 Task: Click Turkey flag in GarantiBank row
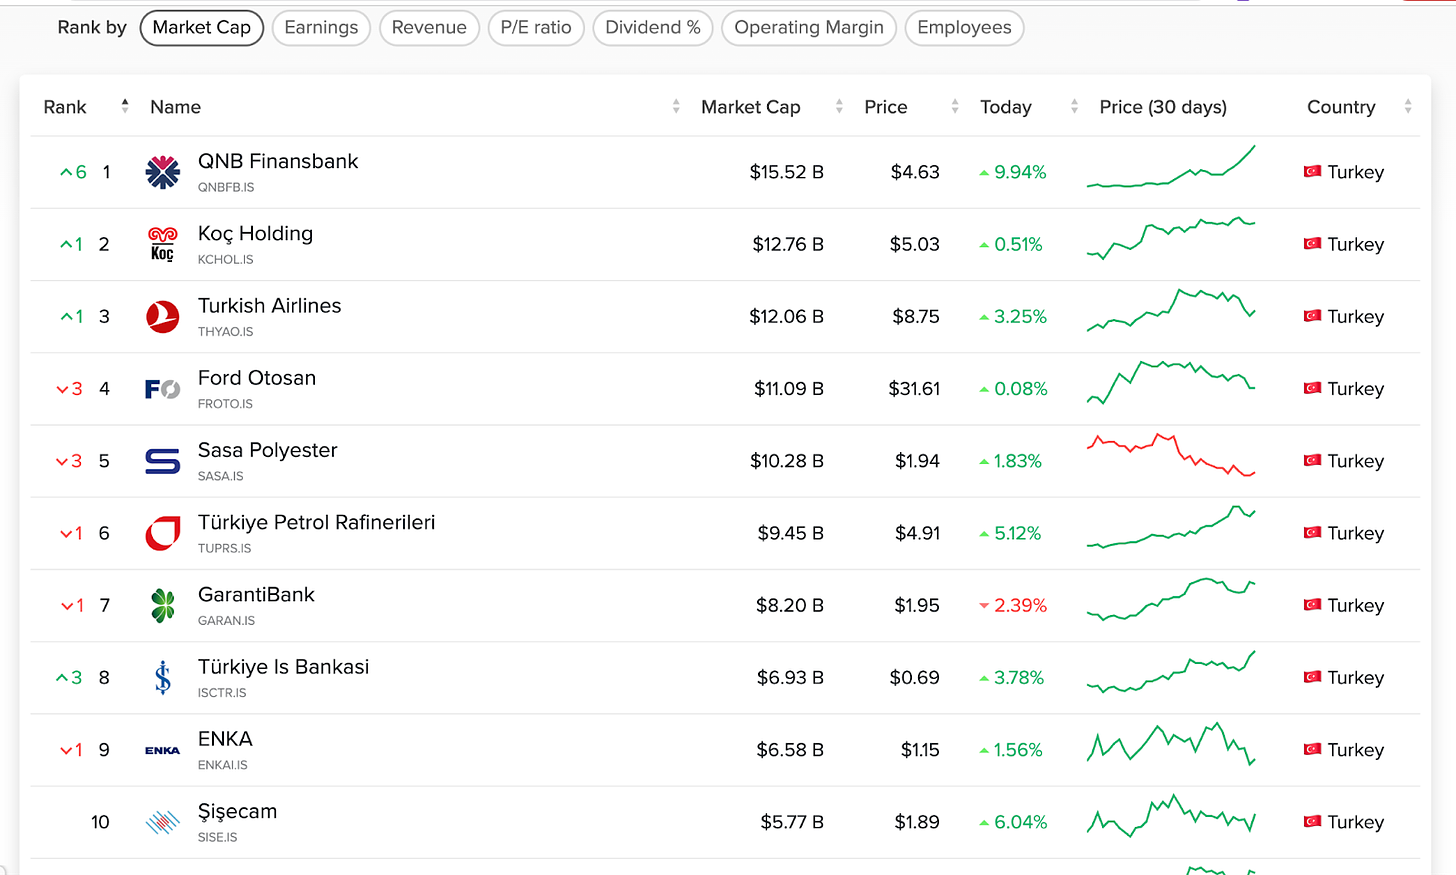click(x=1312, y=605)
